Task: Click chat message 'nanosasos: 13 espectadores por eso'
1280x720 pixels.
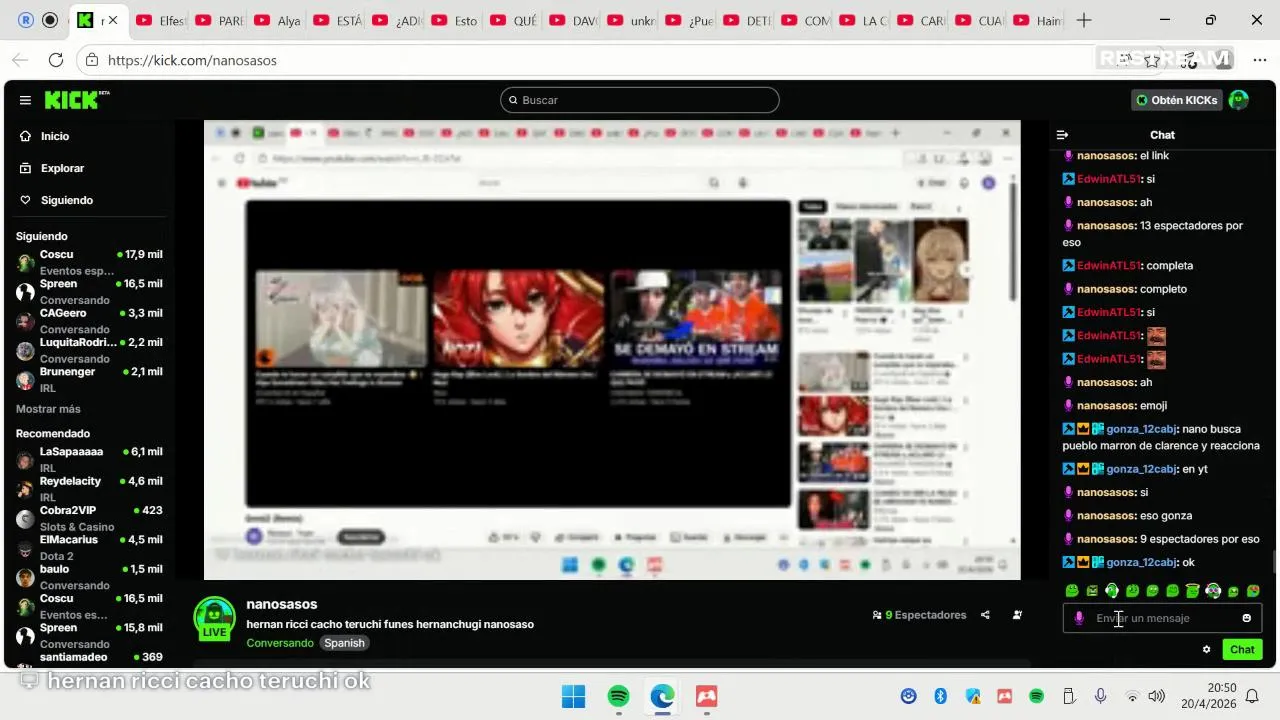Action: (1153, 234)
